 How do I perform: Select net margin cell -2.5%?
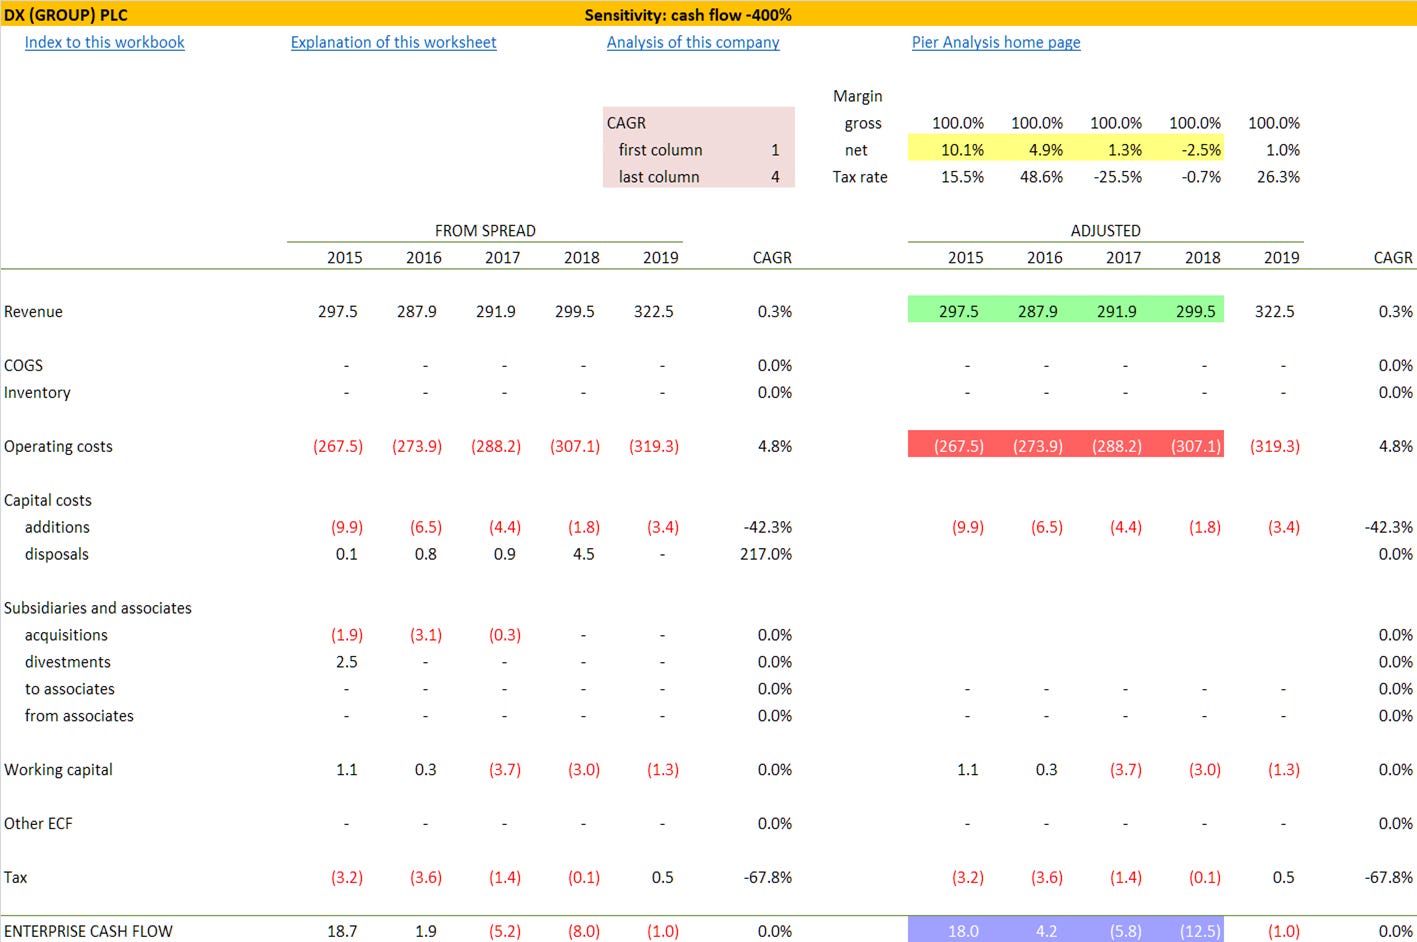[1199, 150]
